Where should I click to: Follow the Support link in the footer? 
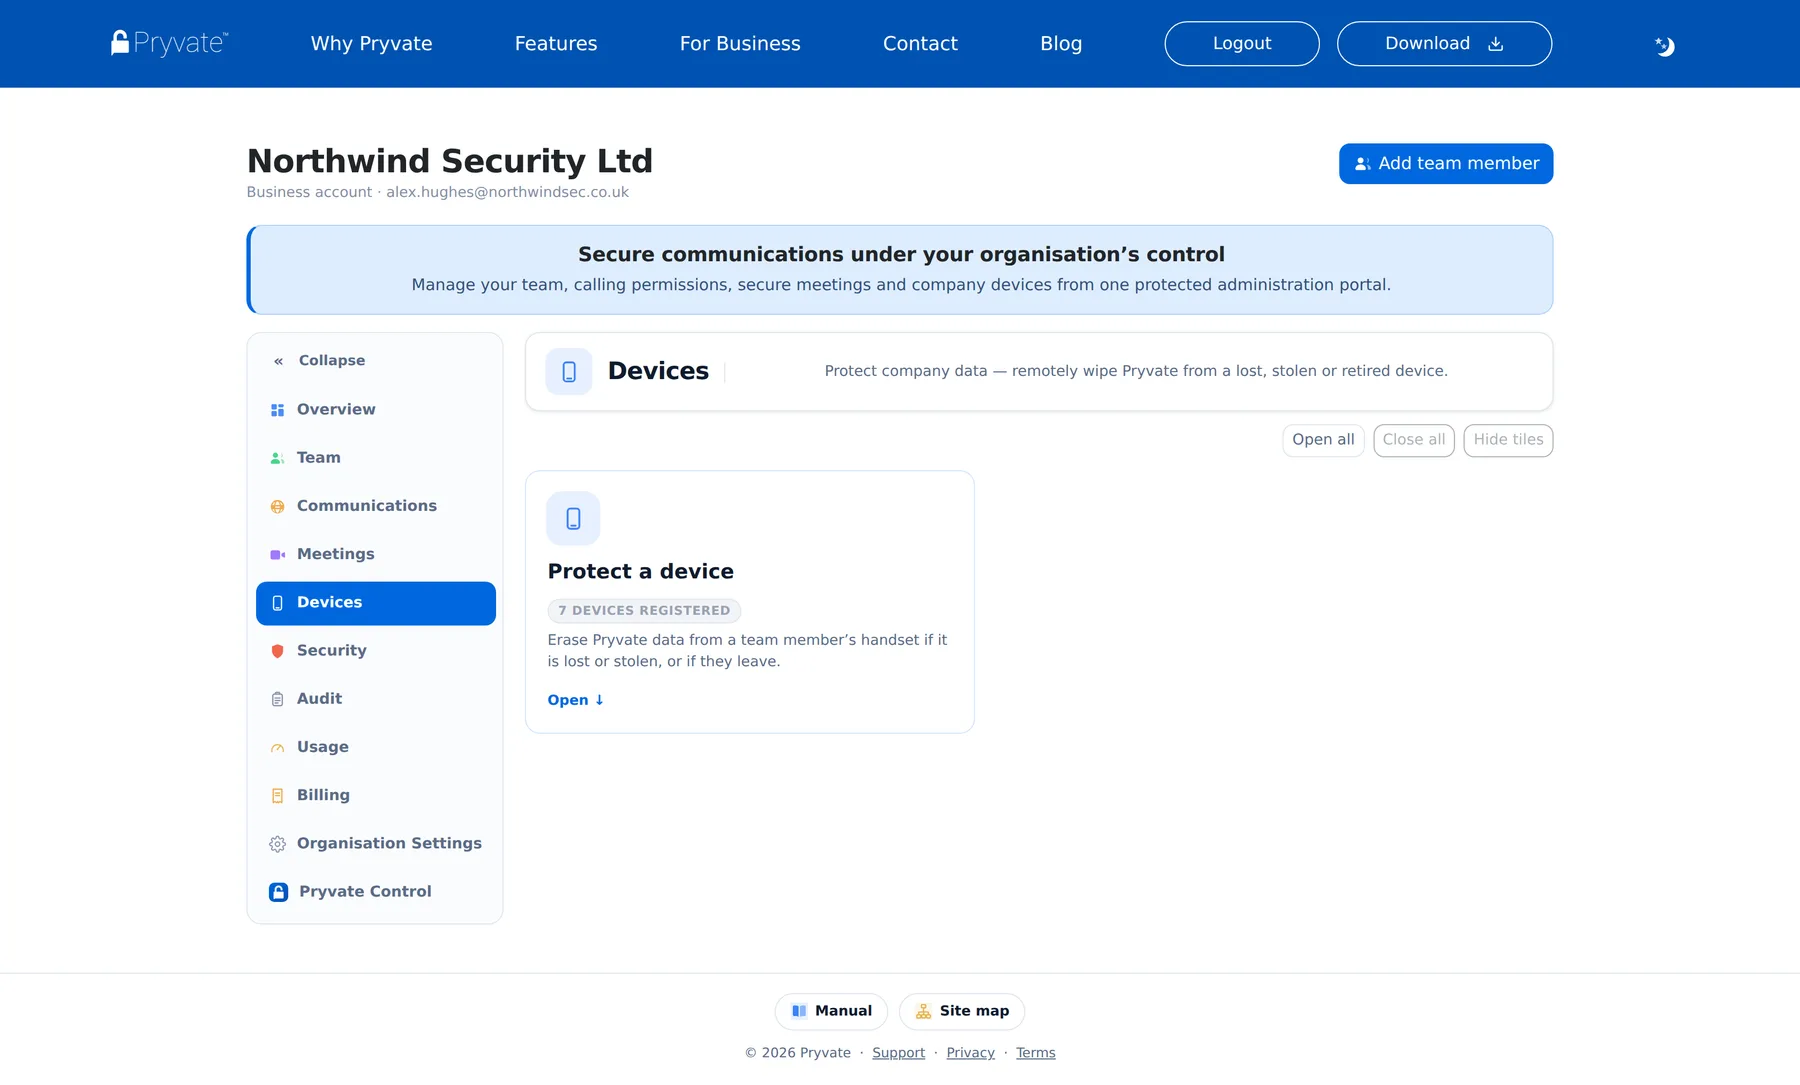898,1053
